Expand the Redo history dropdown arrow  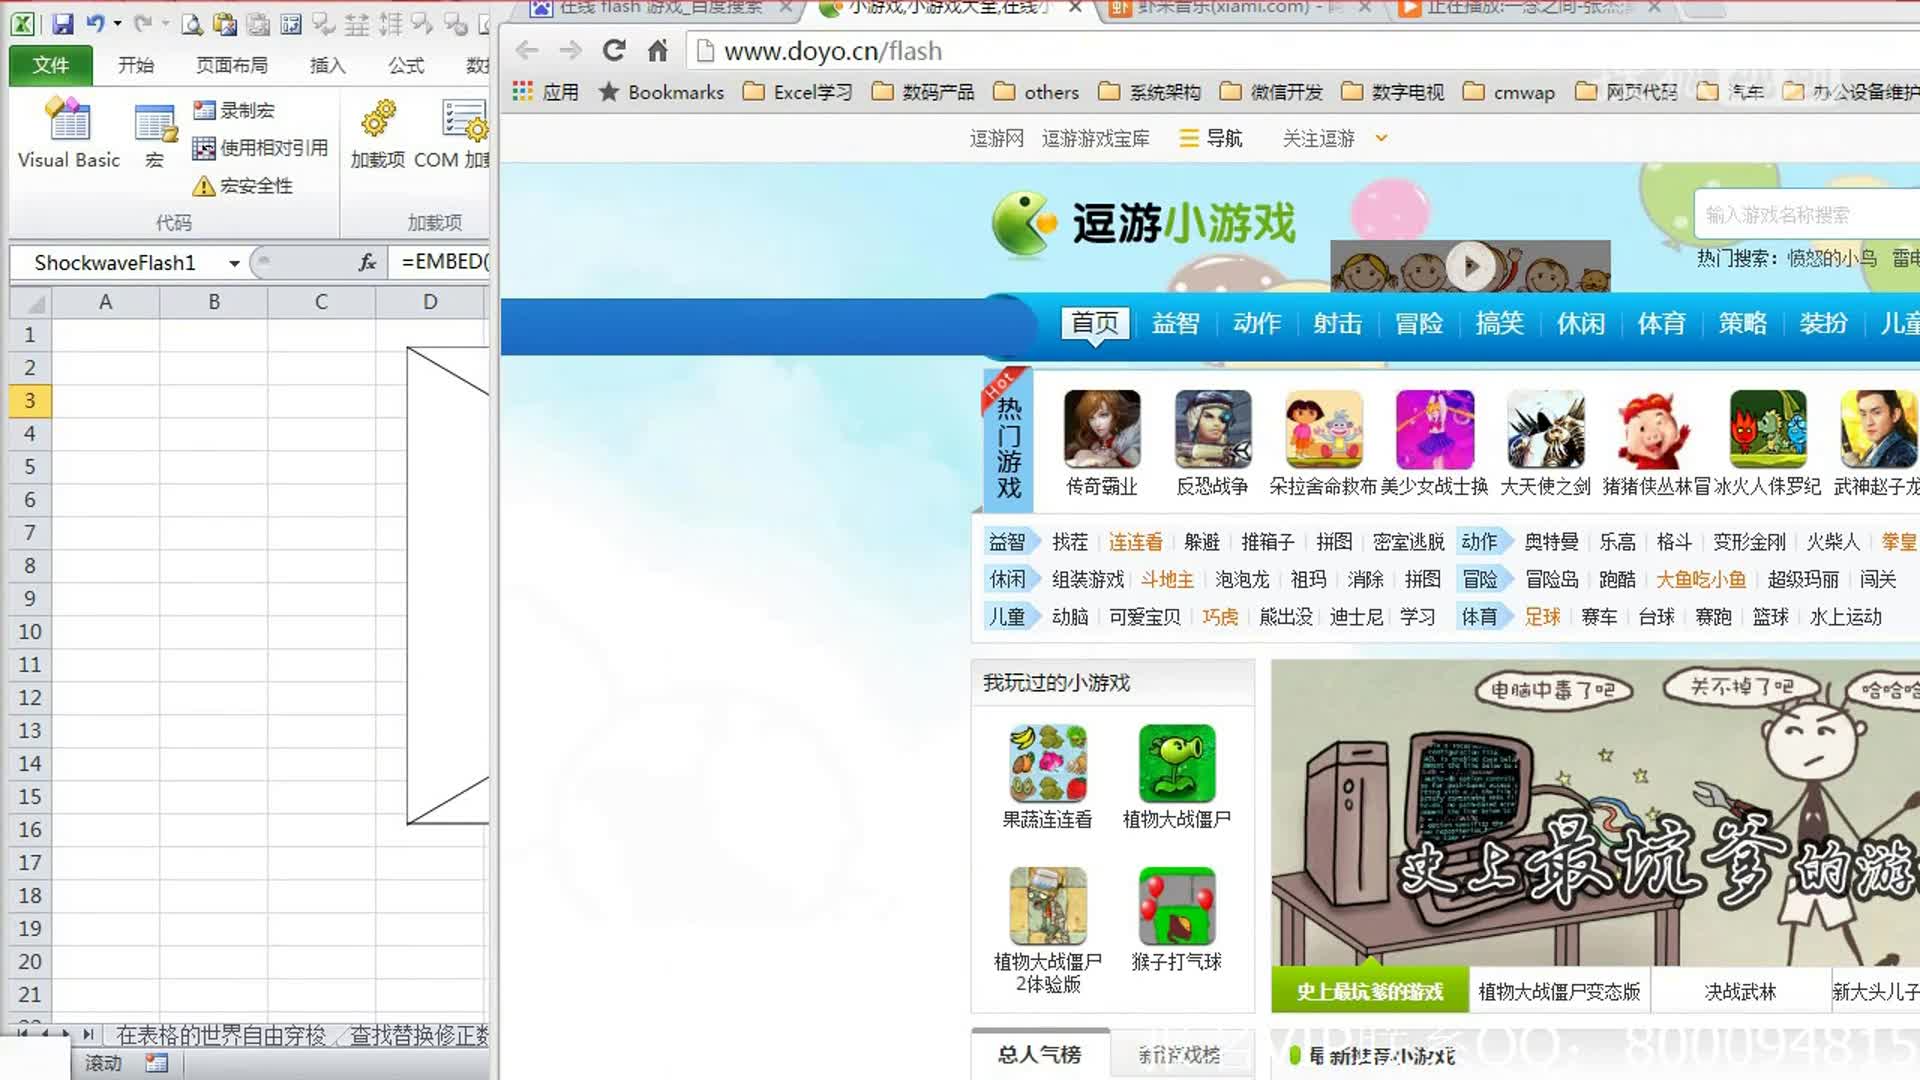(165, 23)
